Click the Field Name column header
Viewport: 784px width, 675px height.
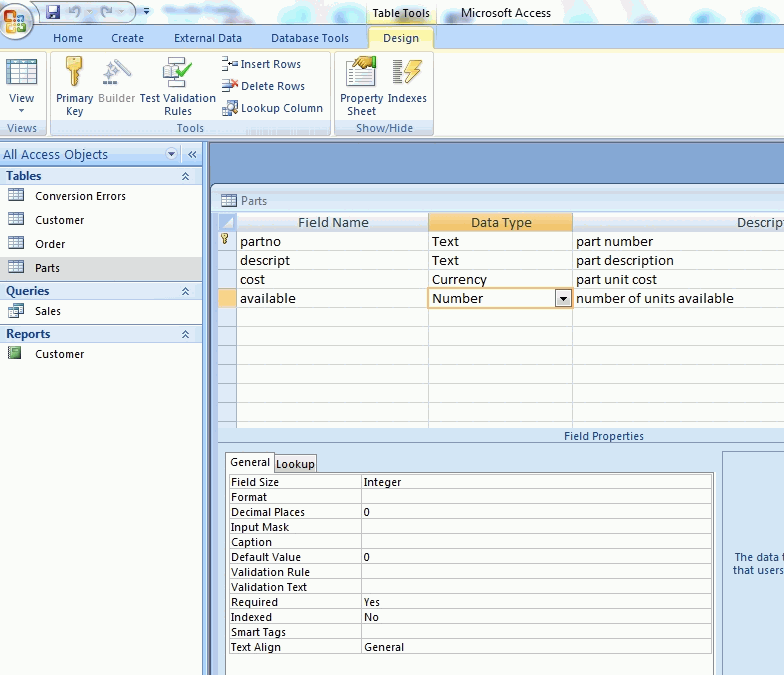click(x=332, y=222)
